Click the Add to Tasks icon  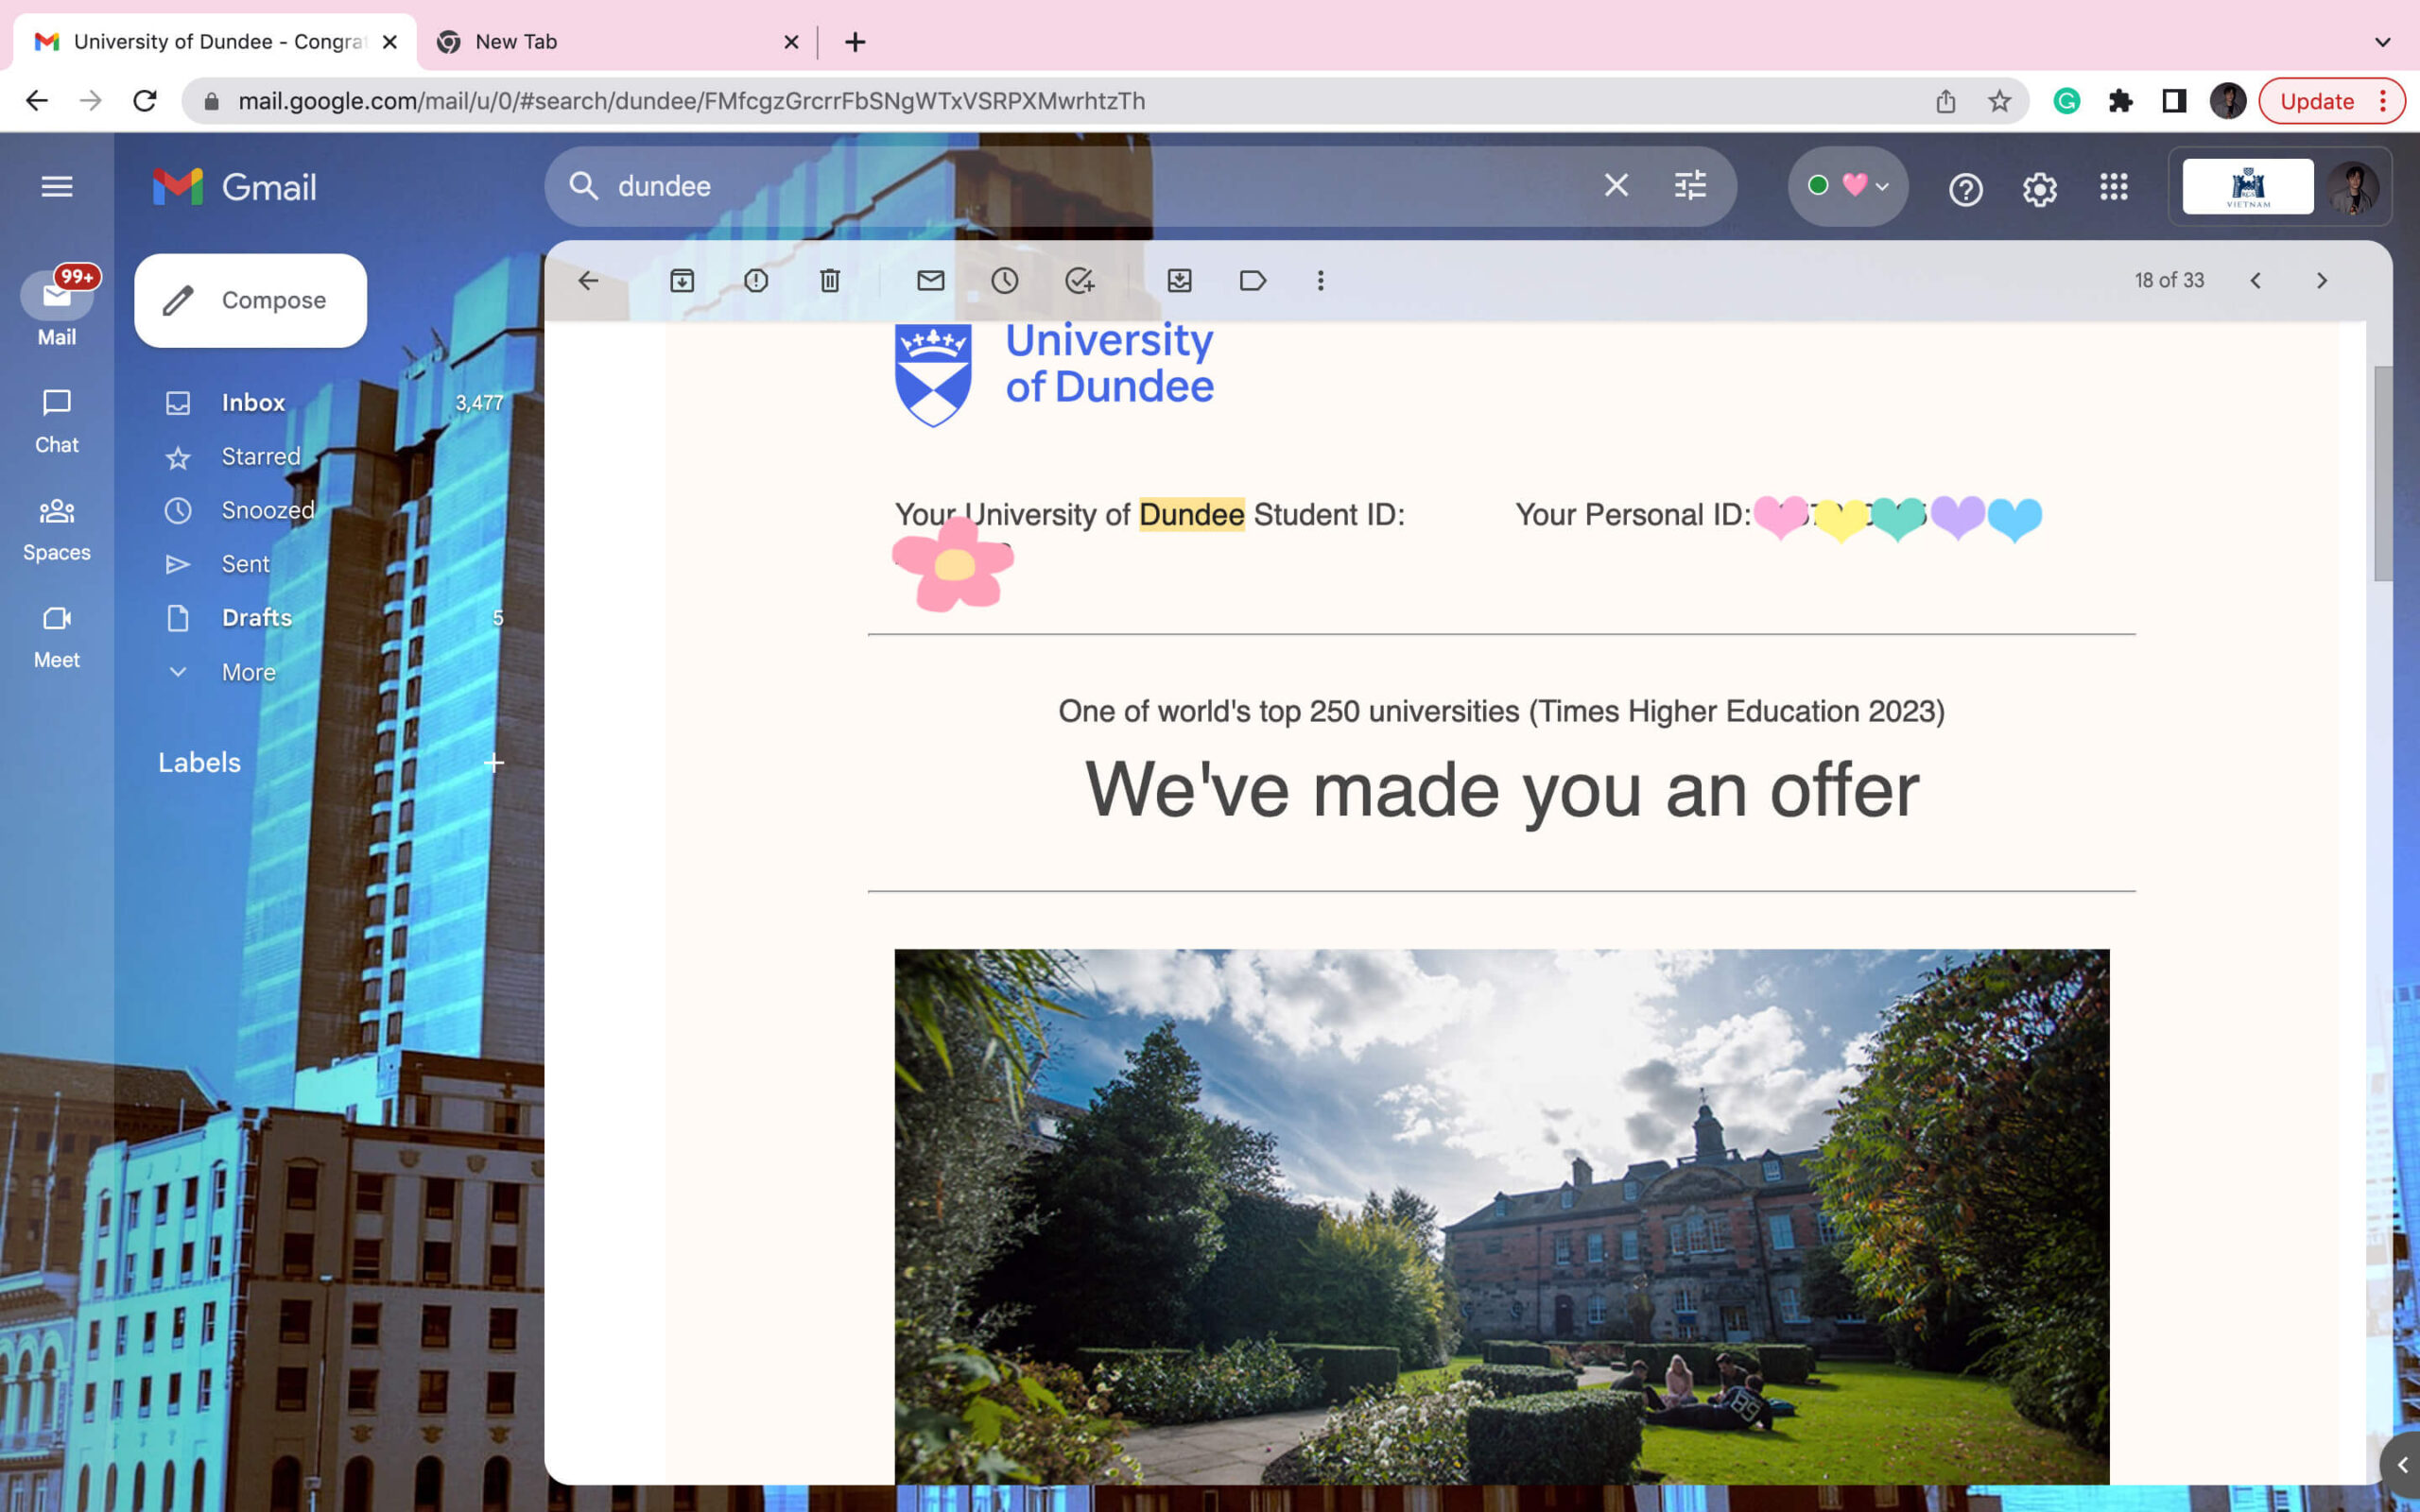pyautogui.click(x=1079, y=281)
